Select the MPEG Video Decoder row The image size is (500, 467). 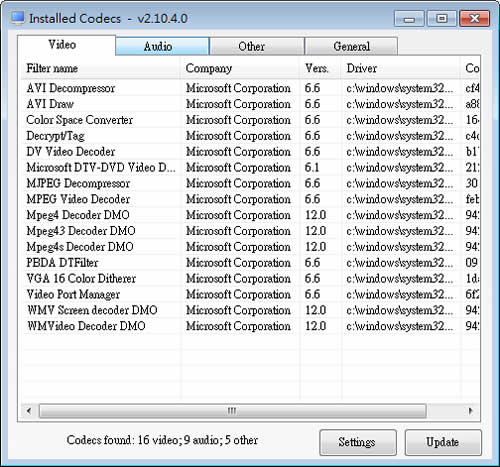point(250,199)
